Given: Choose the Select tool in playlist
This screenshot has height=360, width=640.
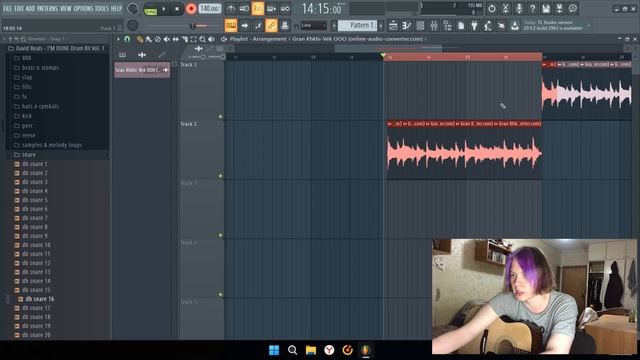Looking at the screenshot, I should coord(193,39).
